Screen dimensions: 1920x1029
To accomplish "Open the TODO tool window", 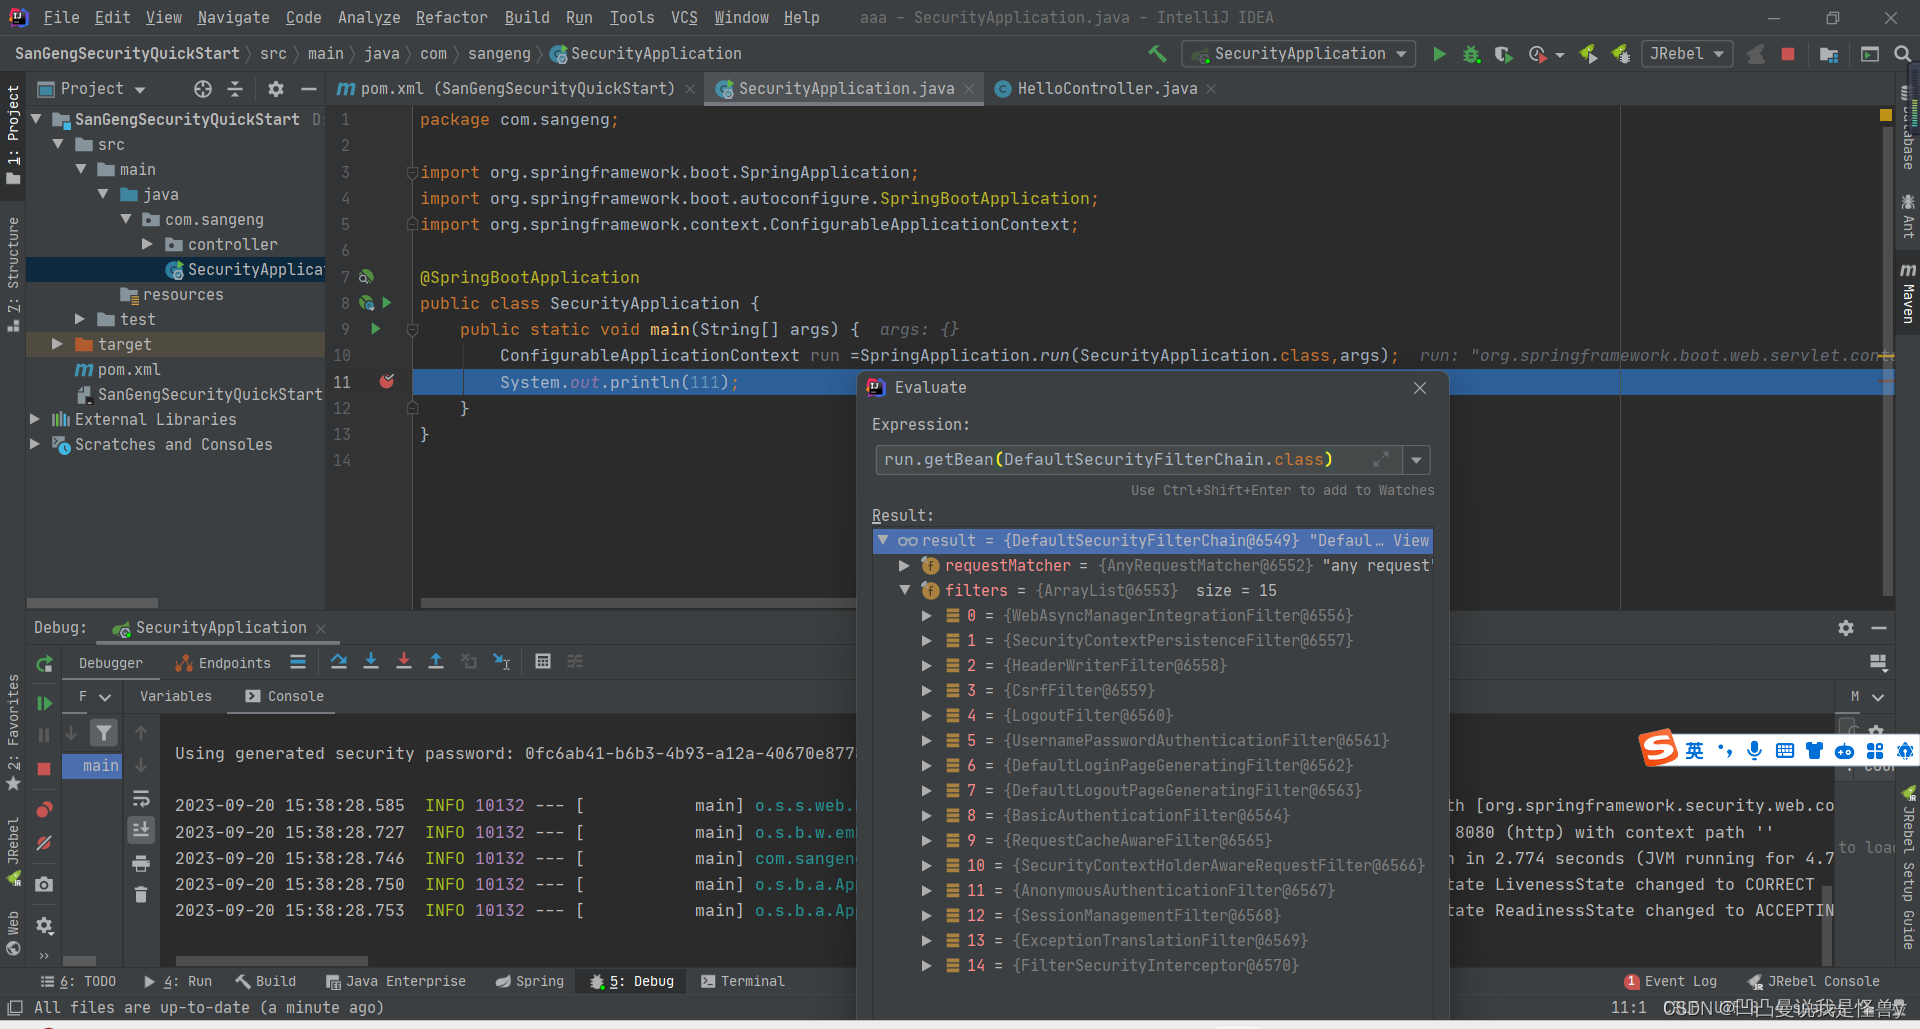I will [x=78, y=981].
